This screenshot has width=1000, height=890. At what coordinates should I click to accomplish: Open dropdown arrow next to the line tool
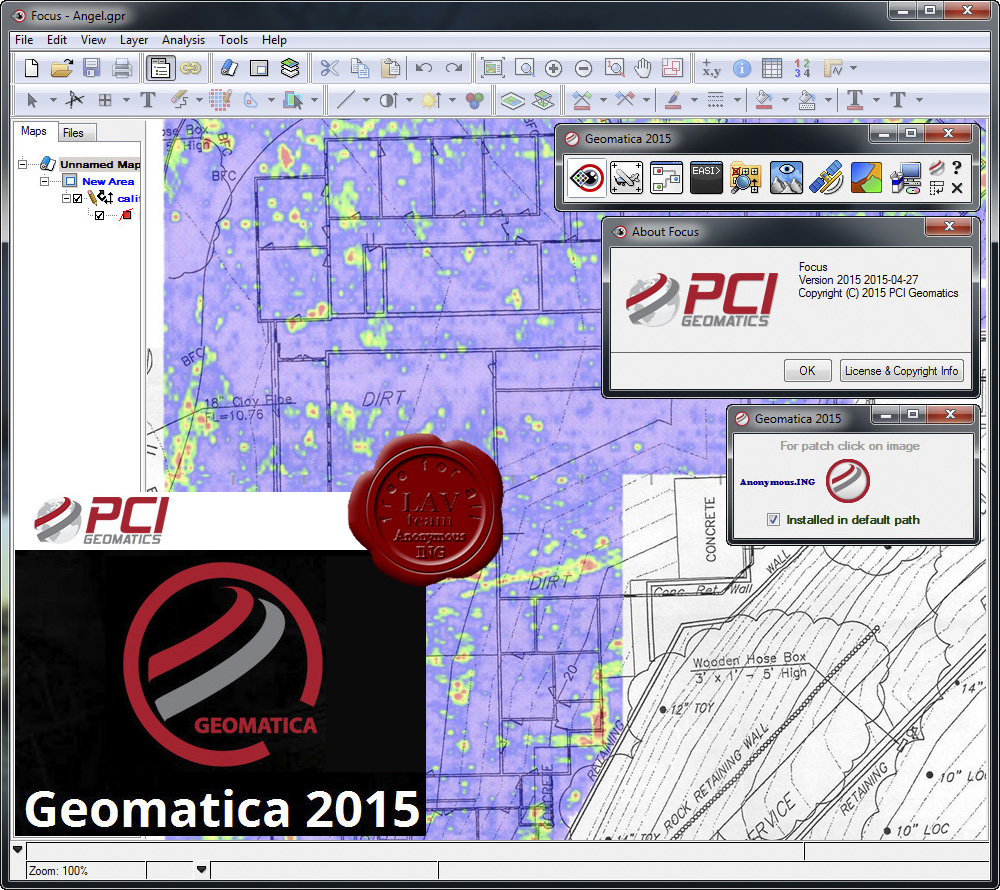[x=366, y=100]
